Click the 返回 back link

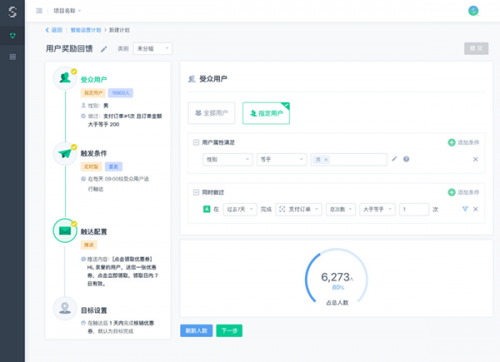point(54,30)
